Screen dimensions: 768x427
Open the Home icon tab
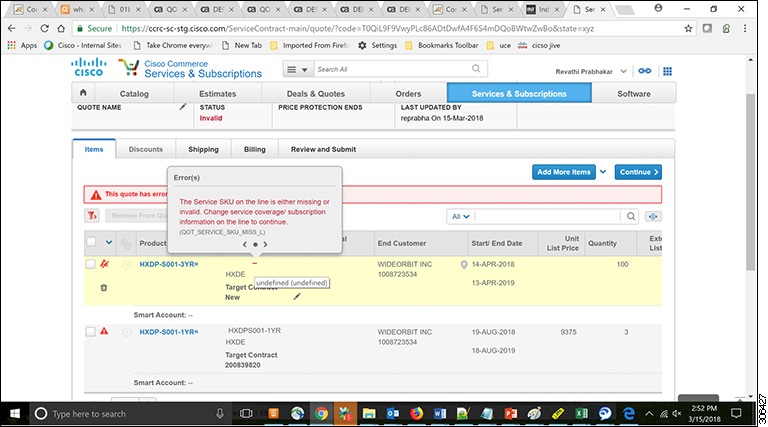click(x=83, y=93)
